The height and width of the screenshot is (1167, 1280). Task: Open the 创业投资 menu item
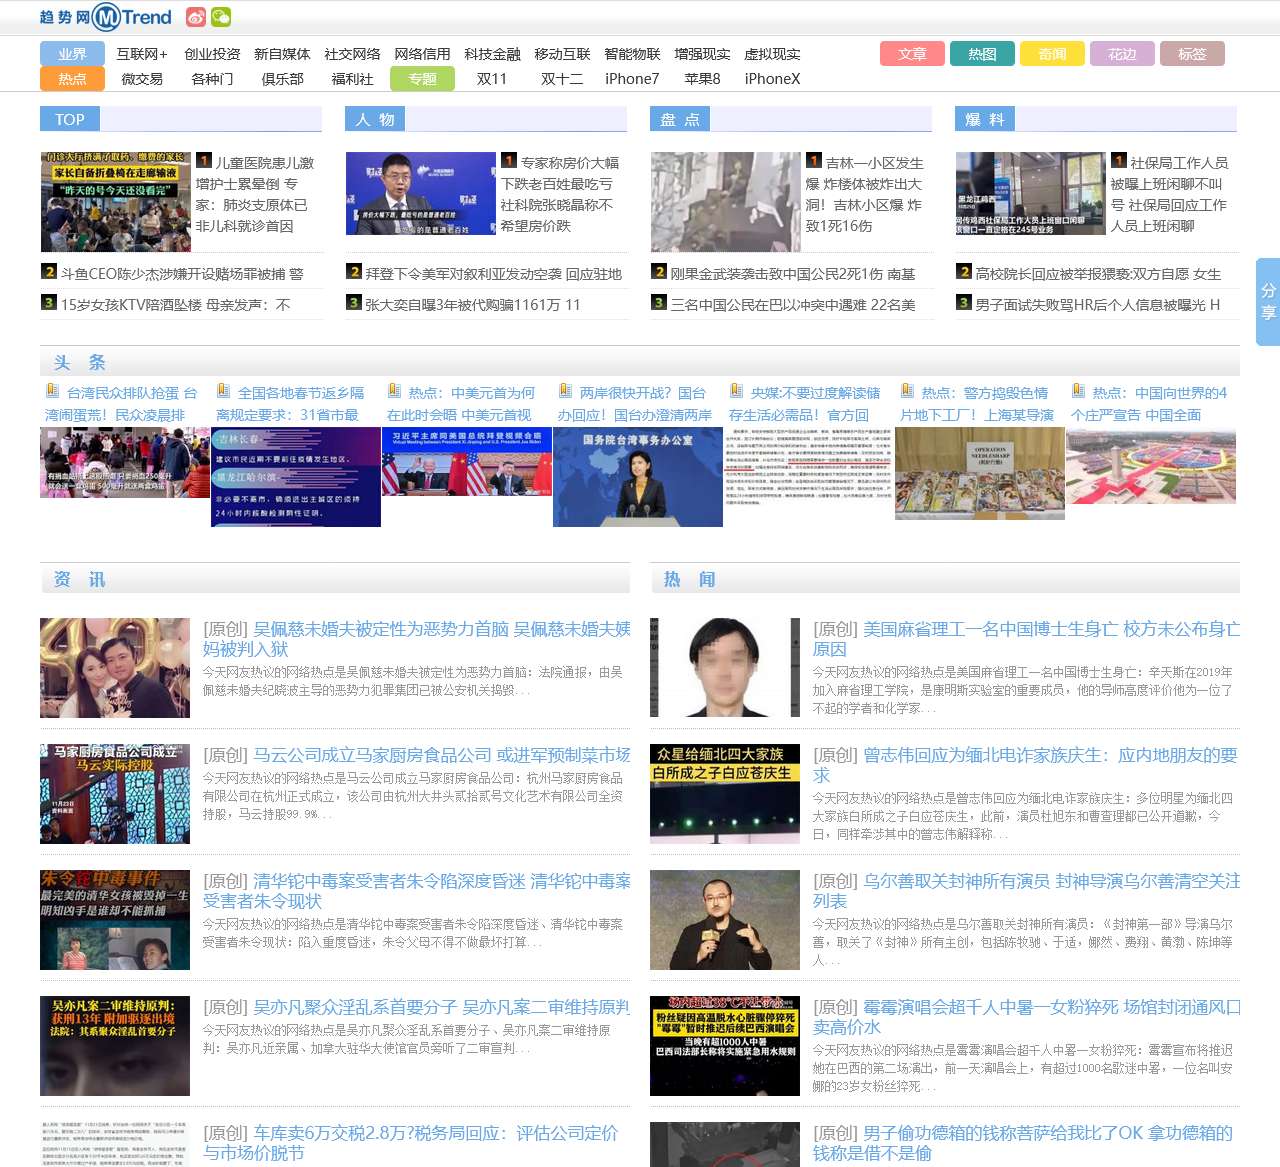[212, 54]
